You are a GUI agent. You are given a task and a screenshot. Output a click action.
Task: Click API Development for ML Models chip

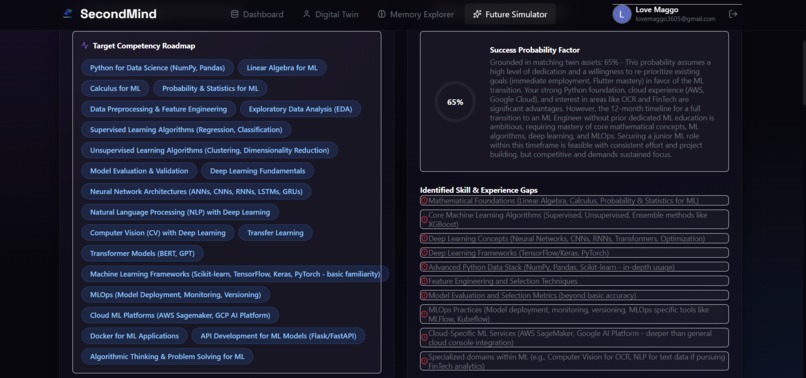click(x=279, y=336)
